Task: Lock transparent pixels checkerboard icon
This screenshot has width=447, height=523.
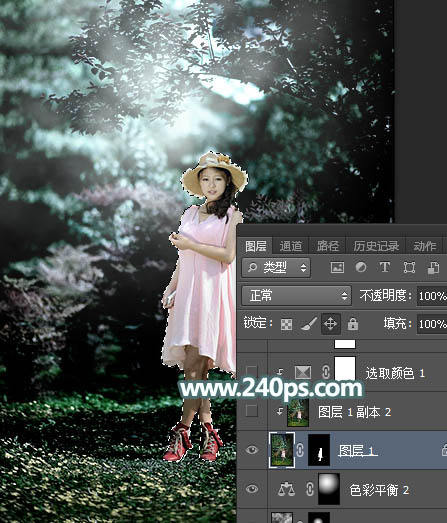Action: [287, 324]
